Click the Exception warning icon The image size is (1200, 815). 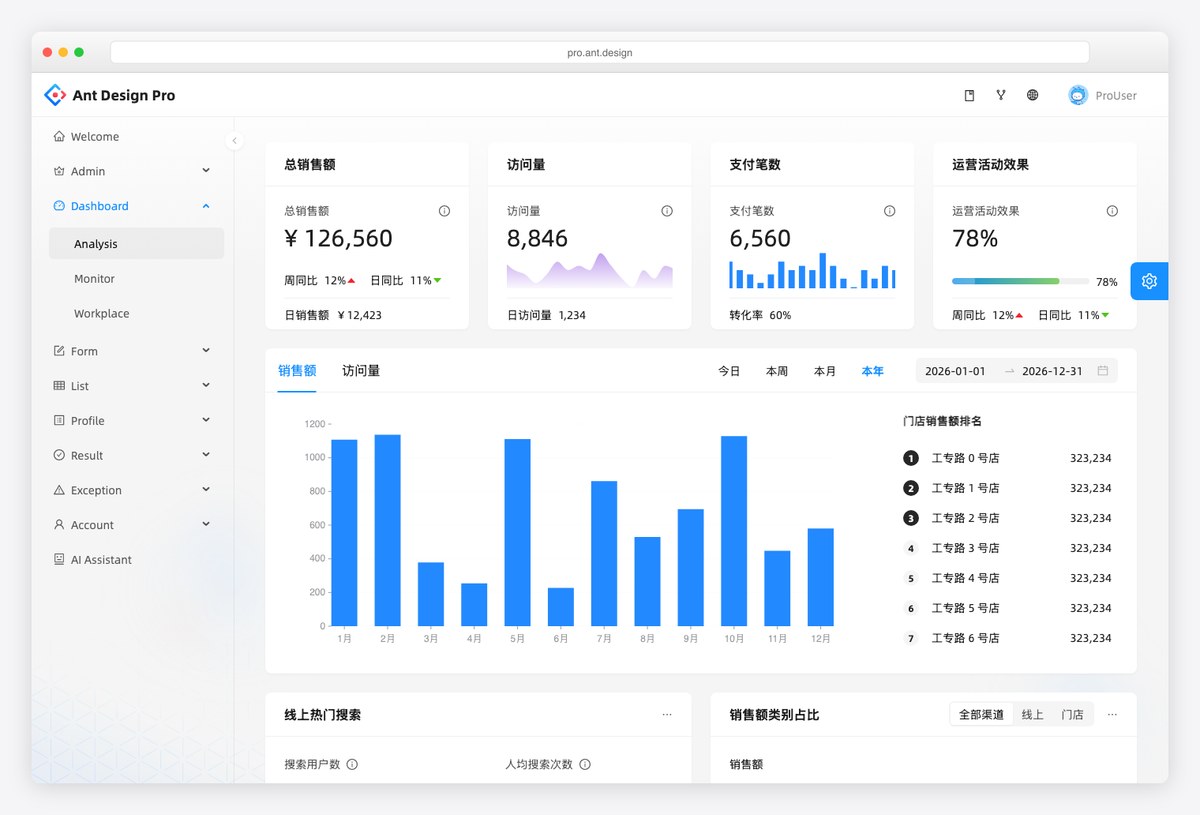point(59,490)
